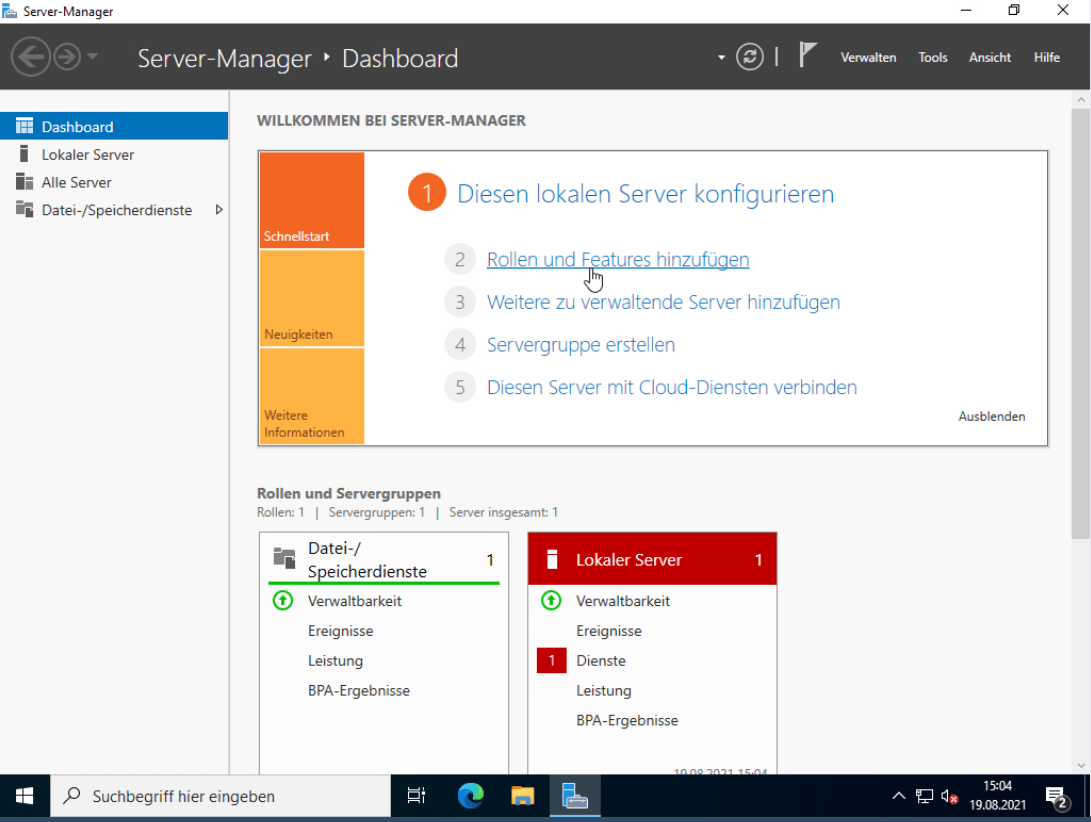Click Leistung in Lokaler Server tile
The image size is (1091, 822).
tap(603, 690)
